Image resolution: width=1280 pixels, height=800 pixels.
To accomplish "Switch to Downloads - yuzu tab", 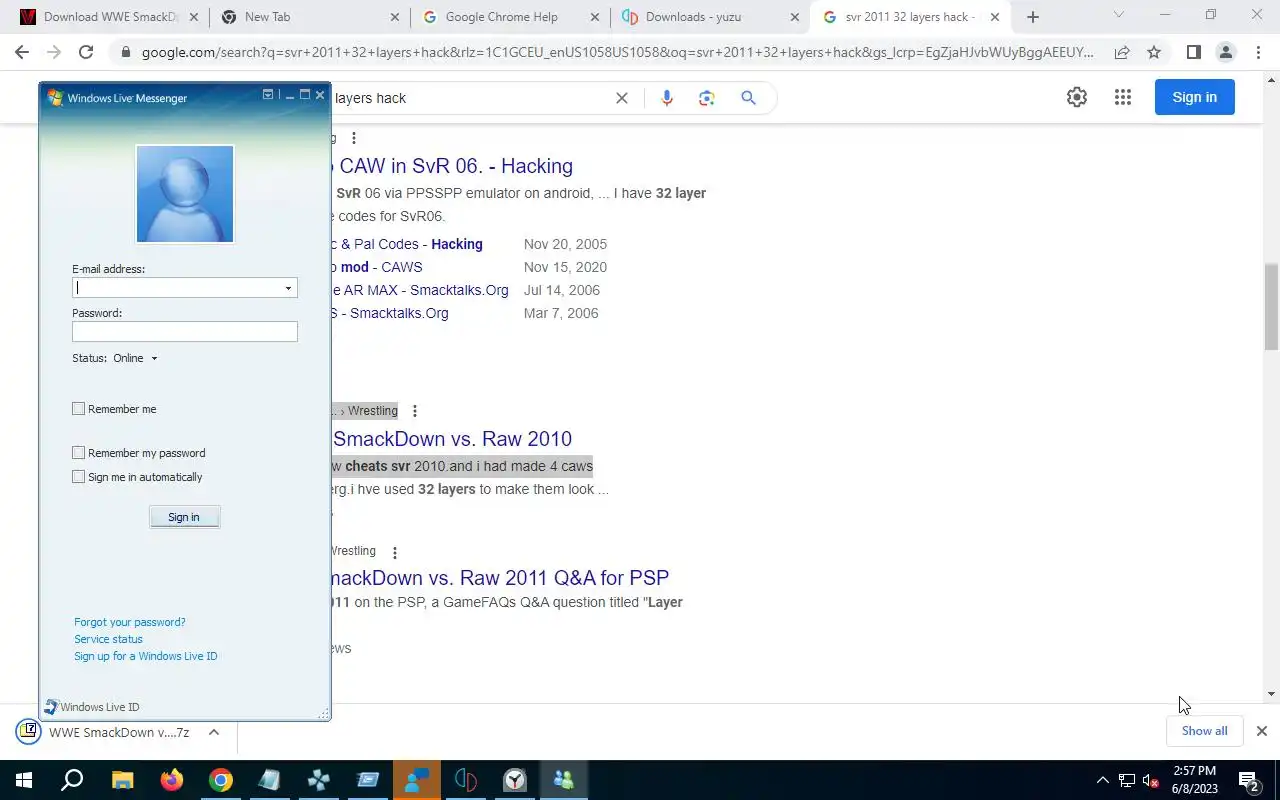I will pyautogui.click(x=711, y=17).
